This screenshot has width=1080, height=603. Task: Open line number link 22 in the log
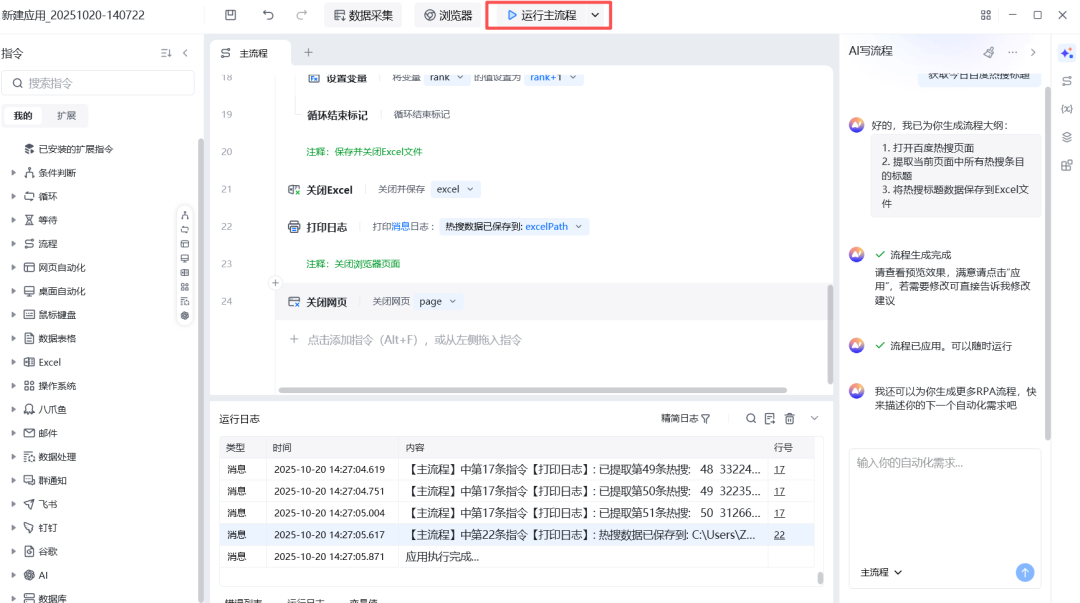point(779,535)
